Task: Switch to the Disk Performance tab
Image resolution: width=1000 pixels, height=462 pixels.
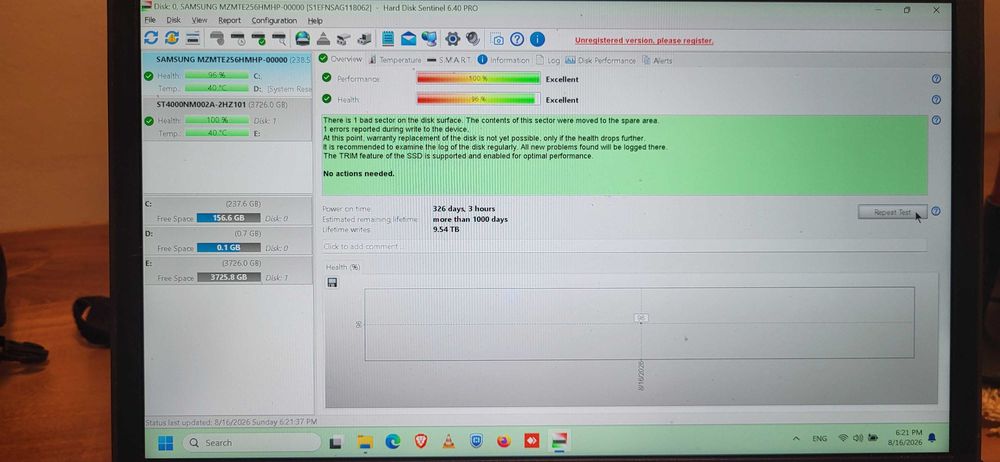Action: point(601,60)
